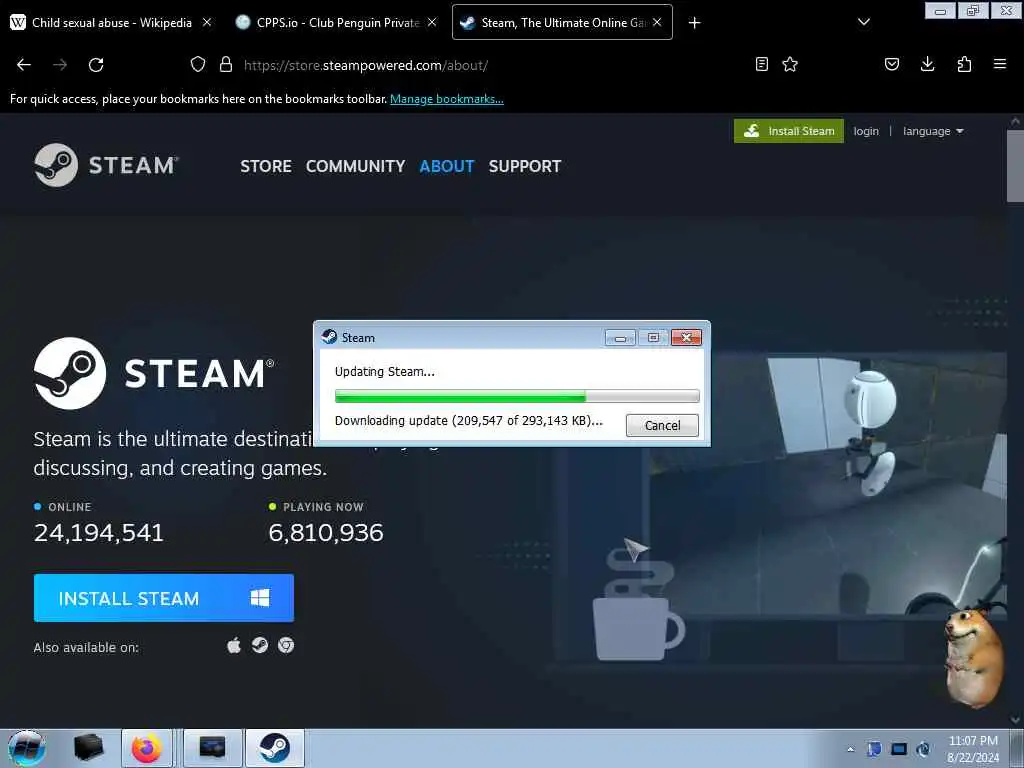Select the Chrome OS download icon
The height and width of the screenshot is (768, 1024).
[285, 645]
